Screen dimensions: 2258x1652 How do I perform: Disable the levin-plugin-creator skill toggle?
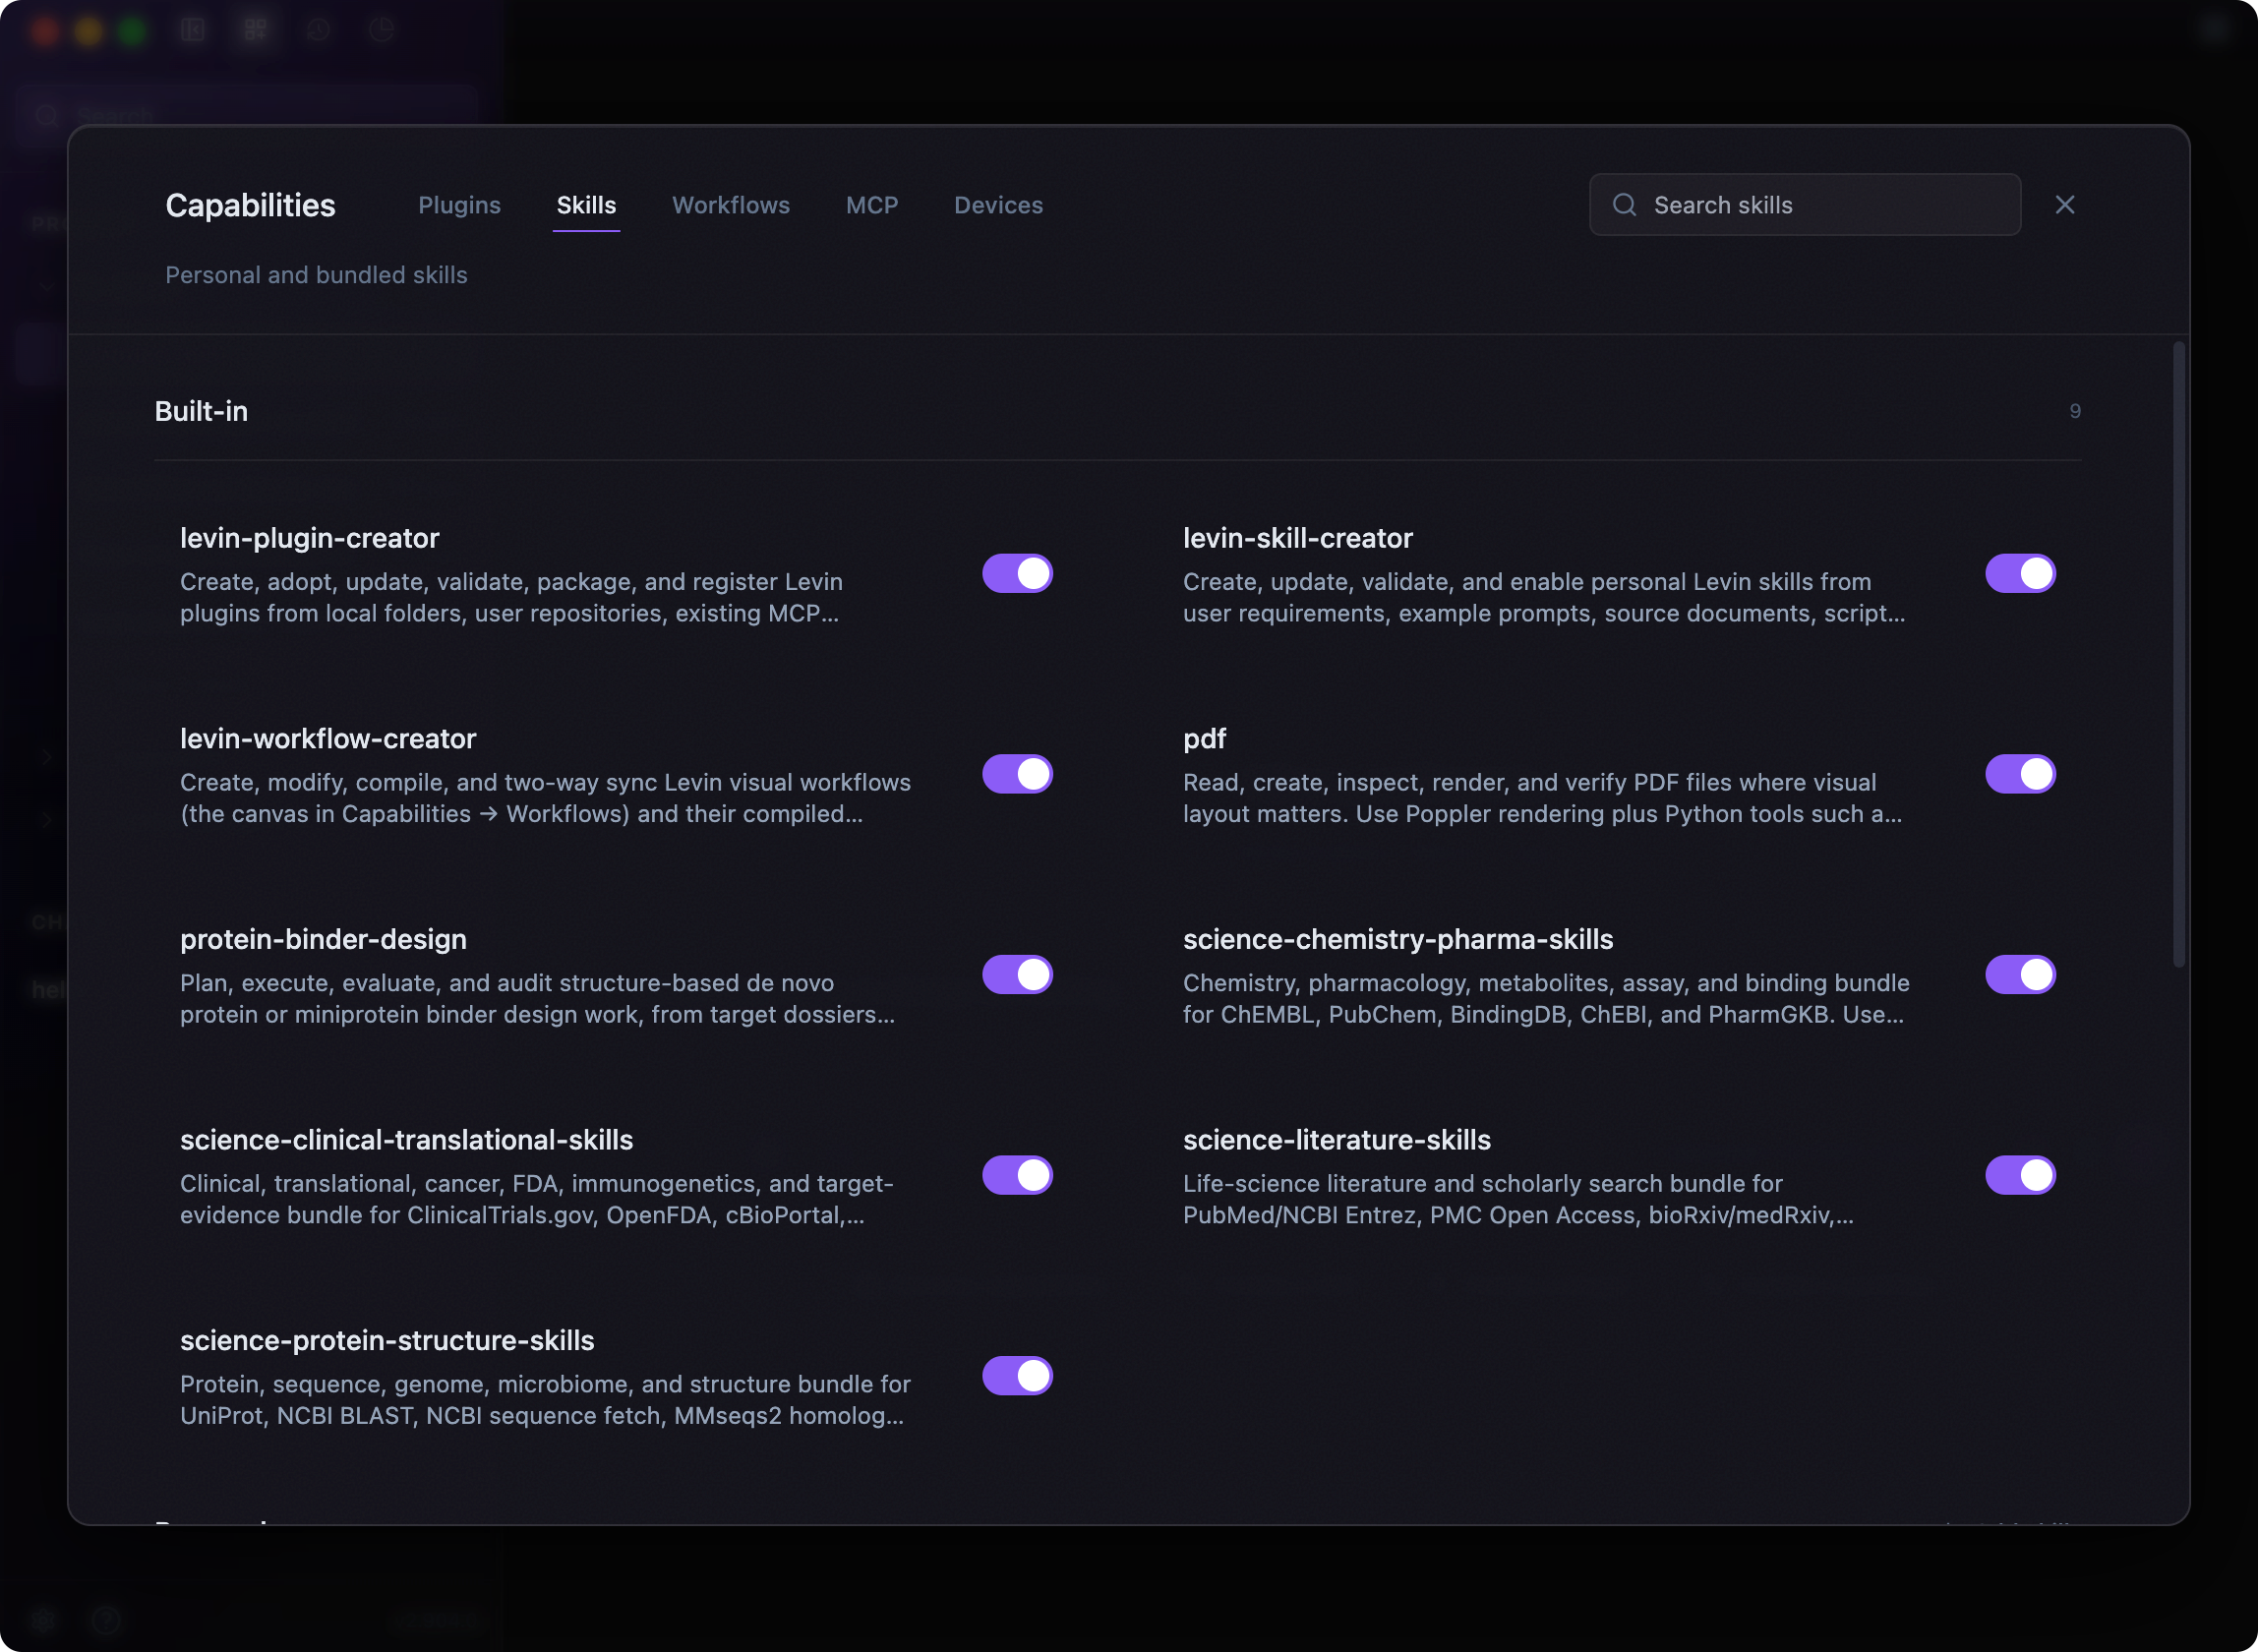pos(1017,574)
